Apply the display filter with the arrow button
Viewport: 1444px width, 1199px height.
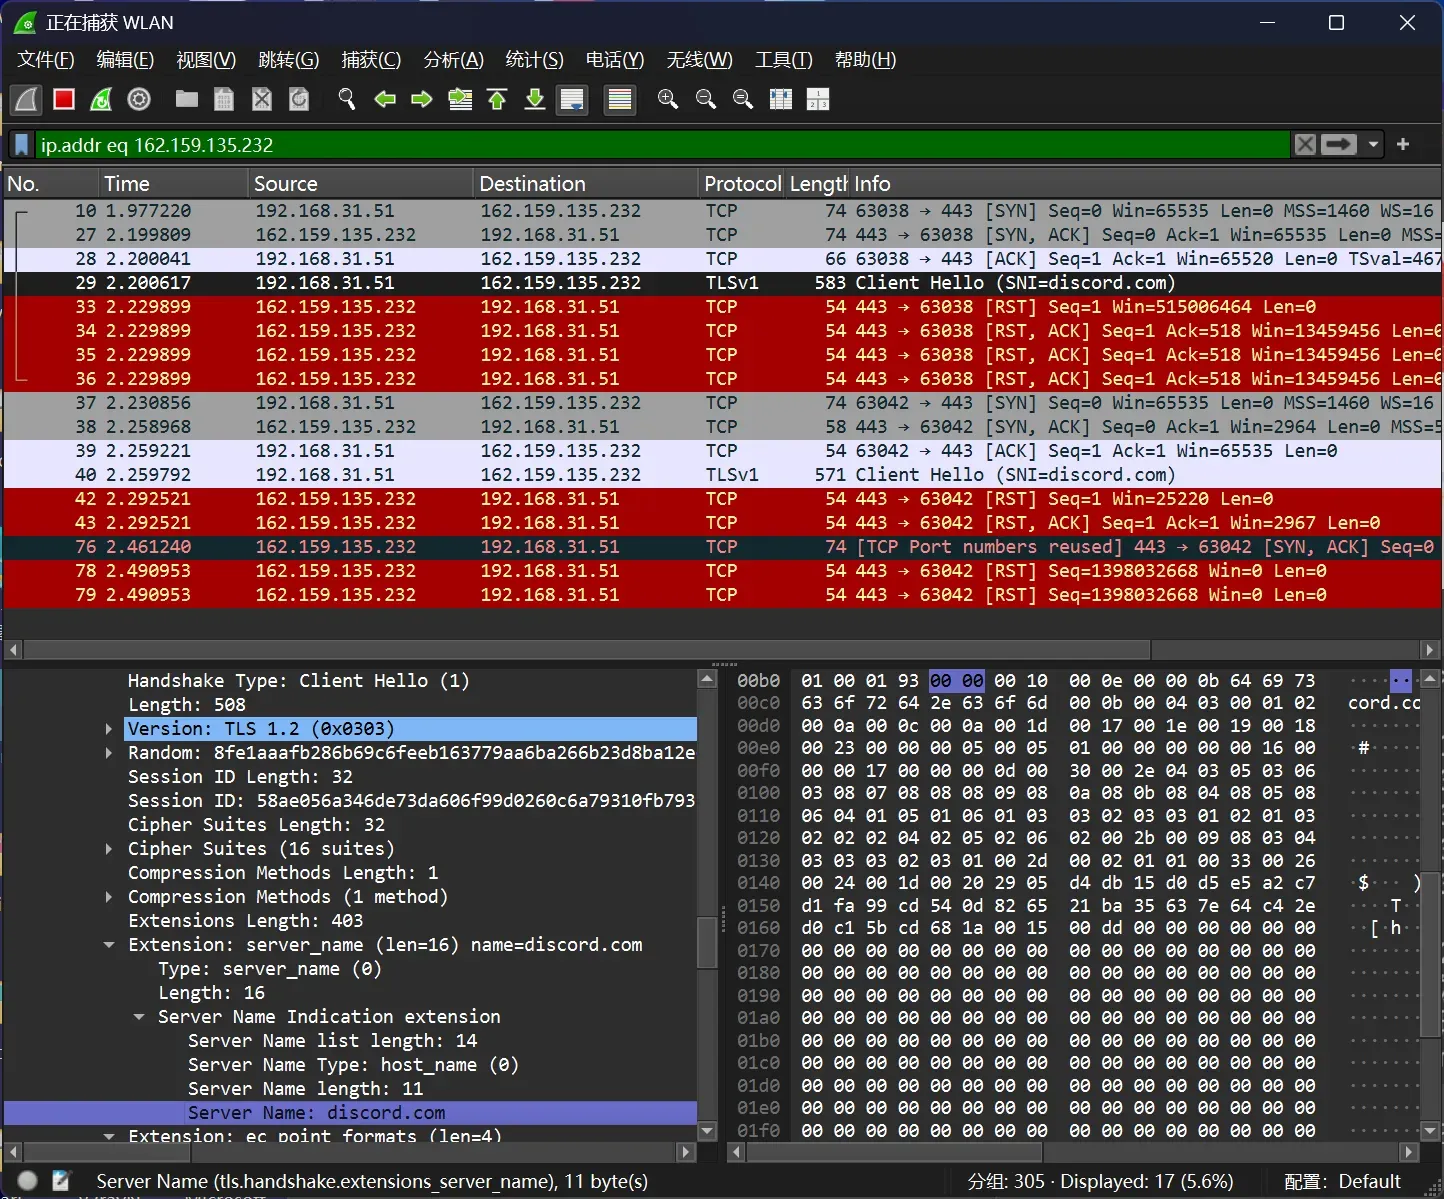point(1339,145)
